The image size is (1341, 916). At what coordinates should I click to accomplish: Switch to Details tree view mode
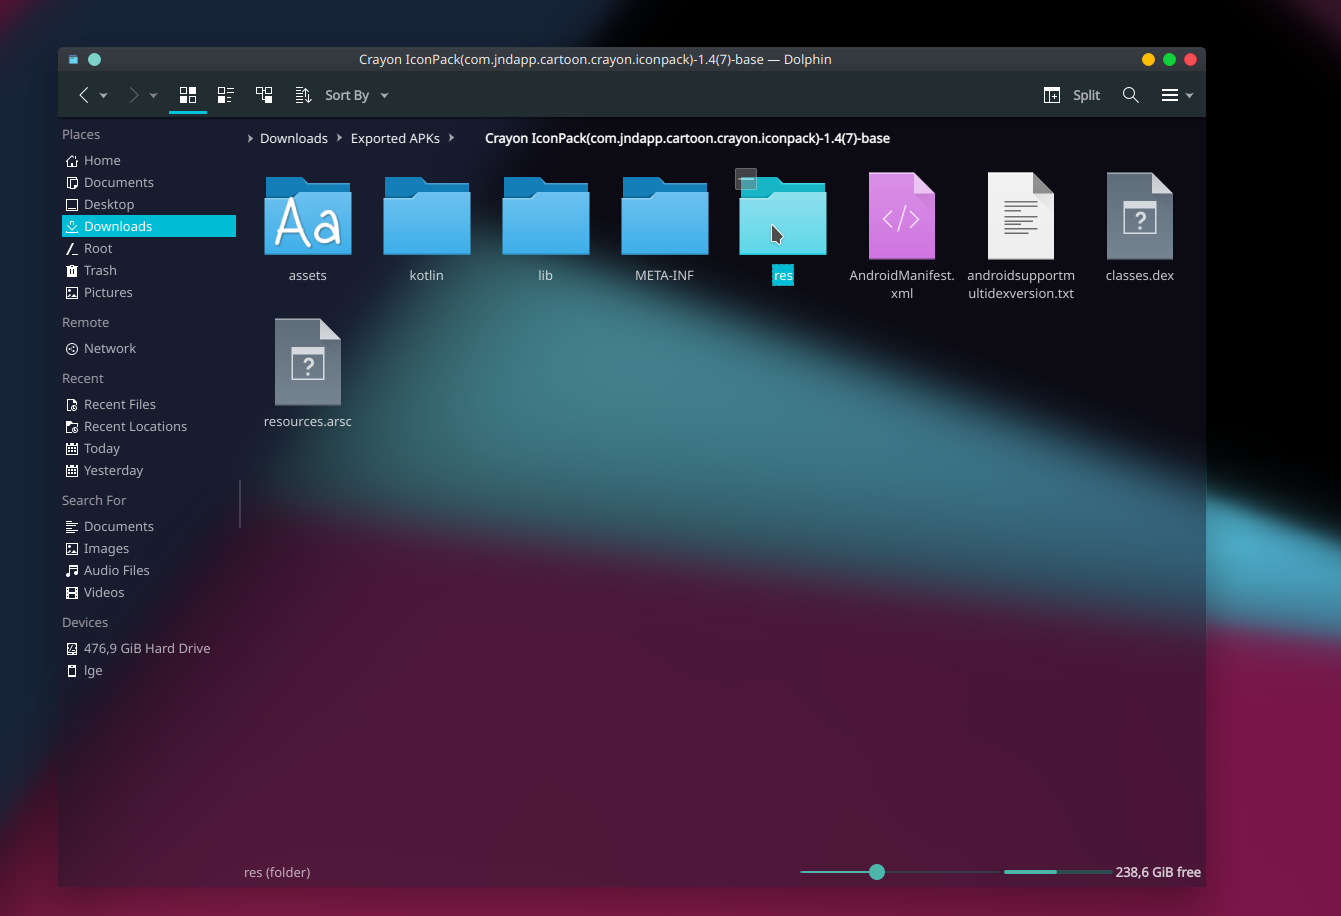(264, 95)
